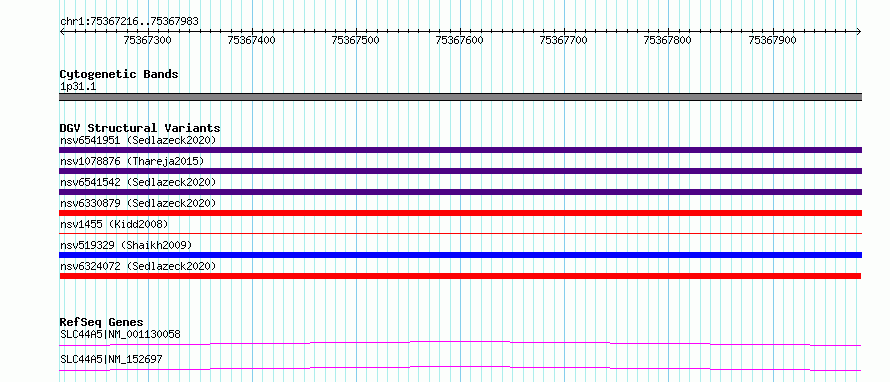
Task: Click ruler position label 75367500
Action: (356, 40)
